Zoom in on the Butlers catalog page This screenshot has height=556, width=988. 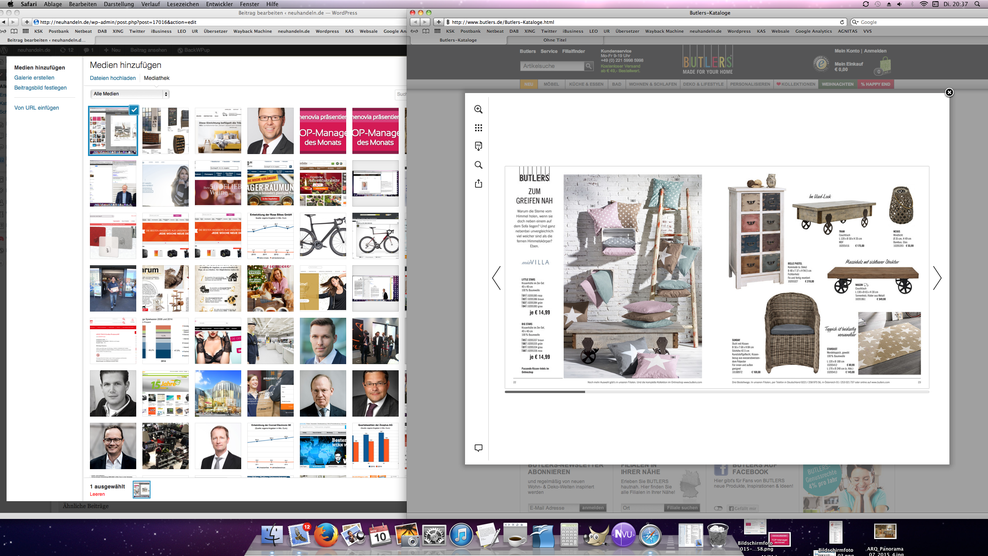pyautogui.click(x=478, y=109)
